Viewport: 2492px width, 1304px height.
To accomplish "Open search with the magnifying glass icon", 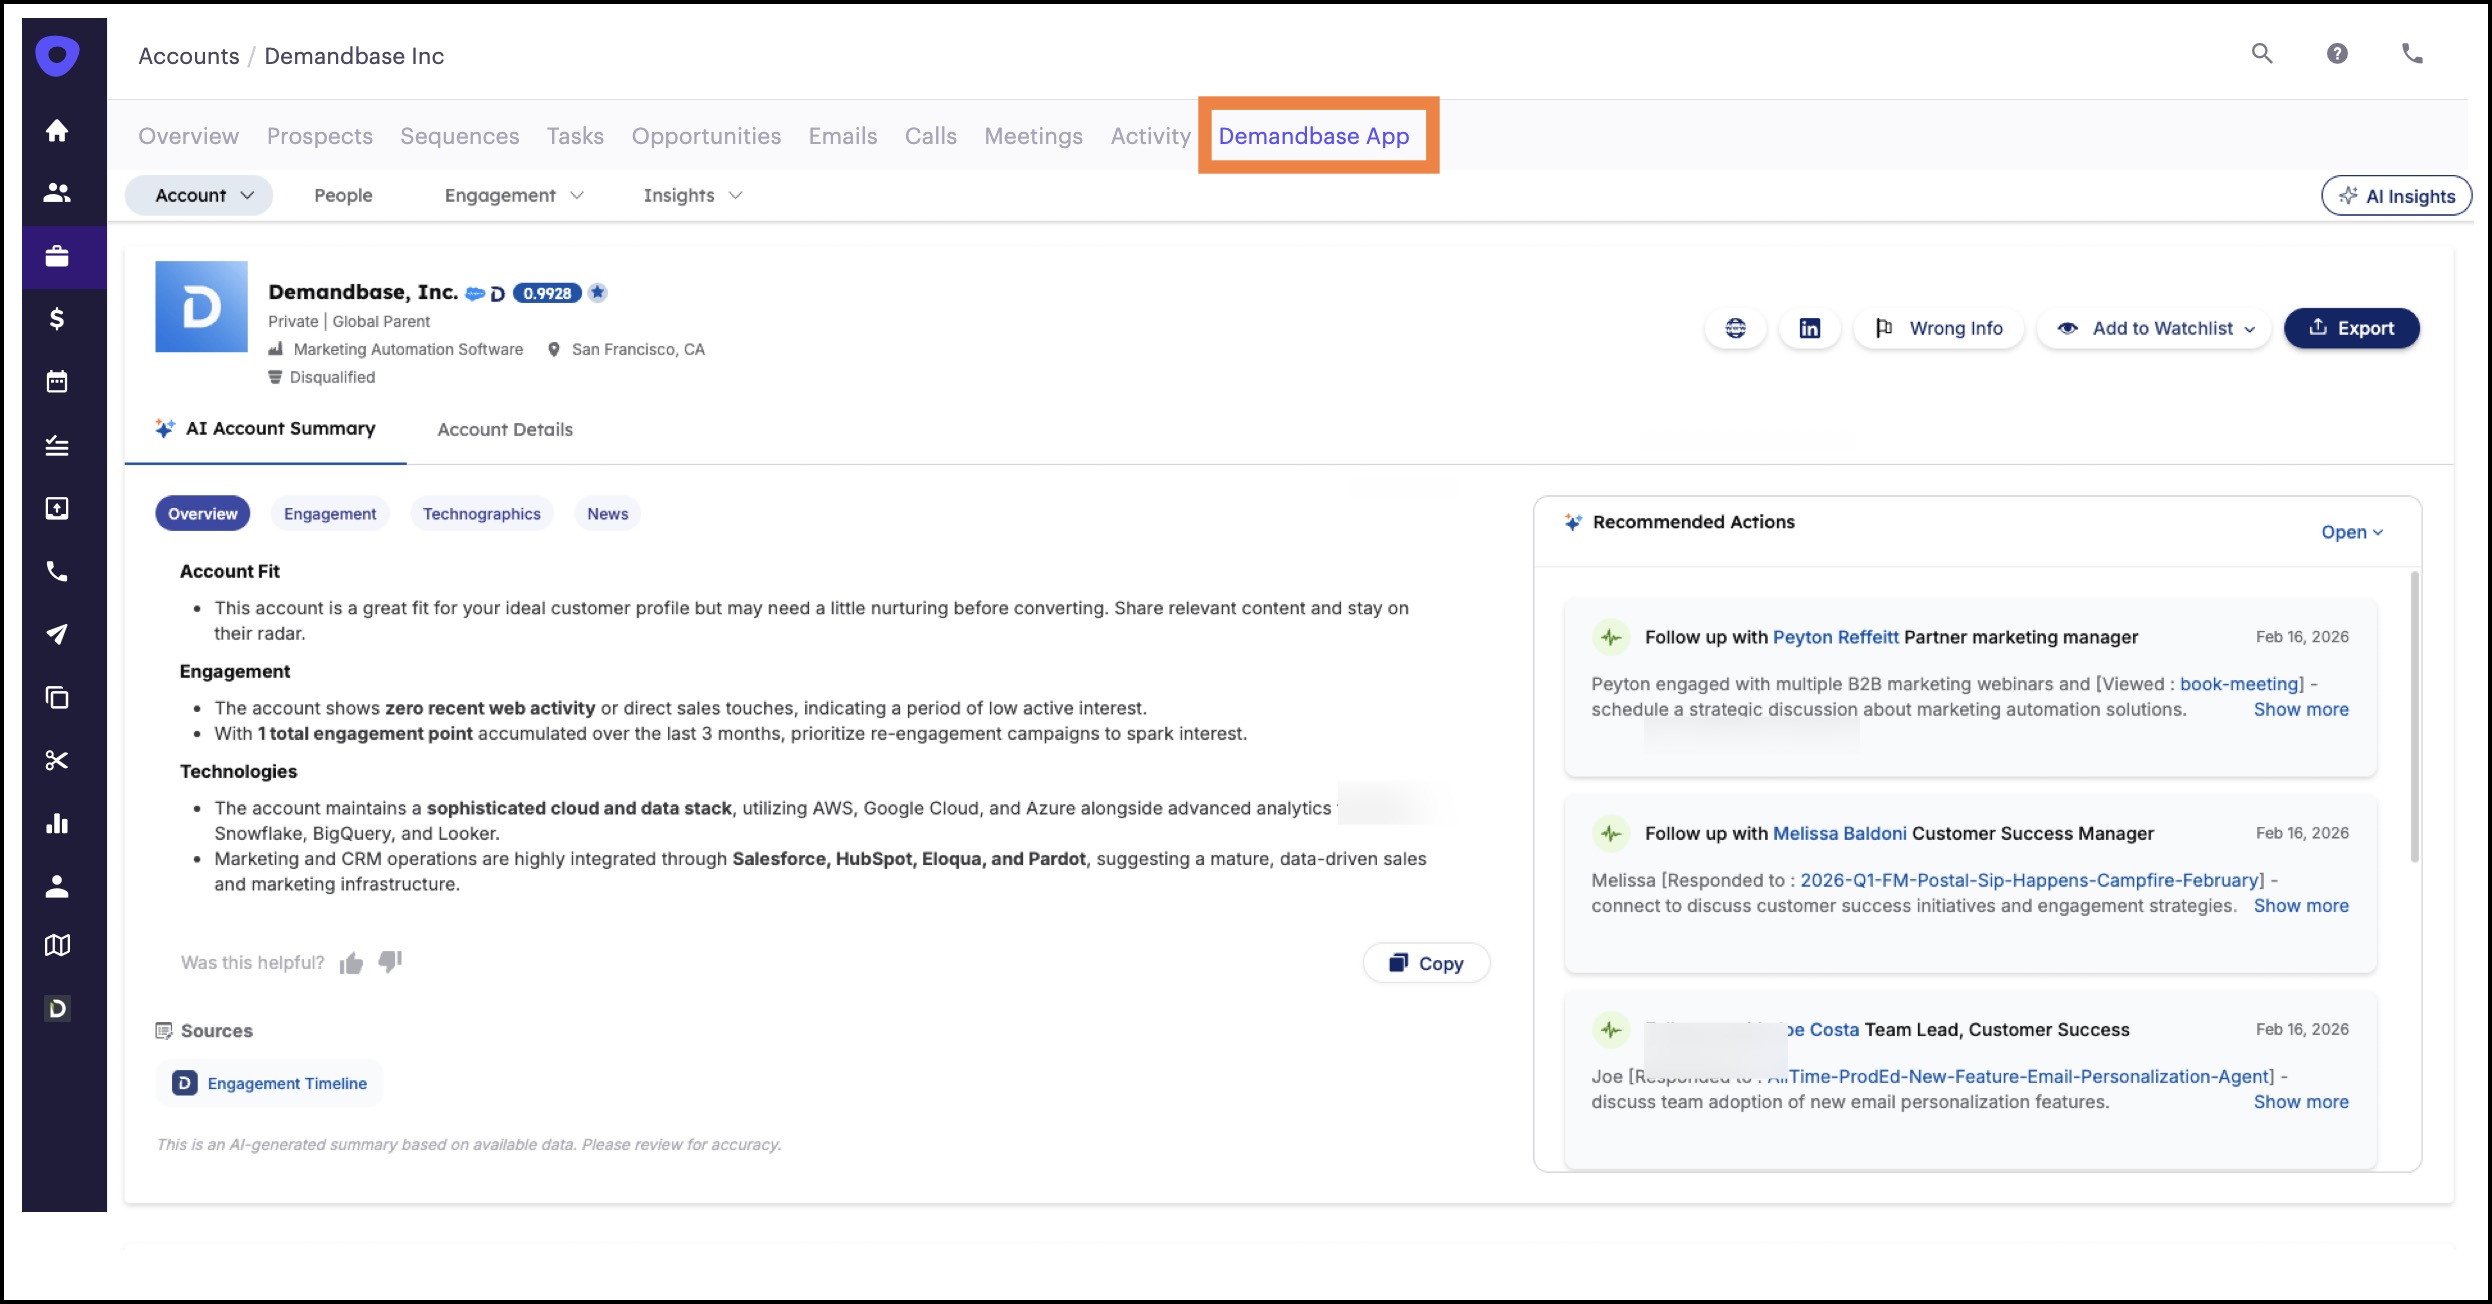I will click(x=2262, y=54).
